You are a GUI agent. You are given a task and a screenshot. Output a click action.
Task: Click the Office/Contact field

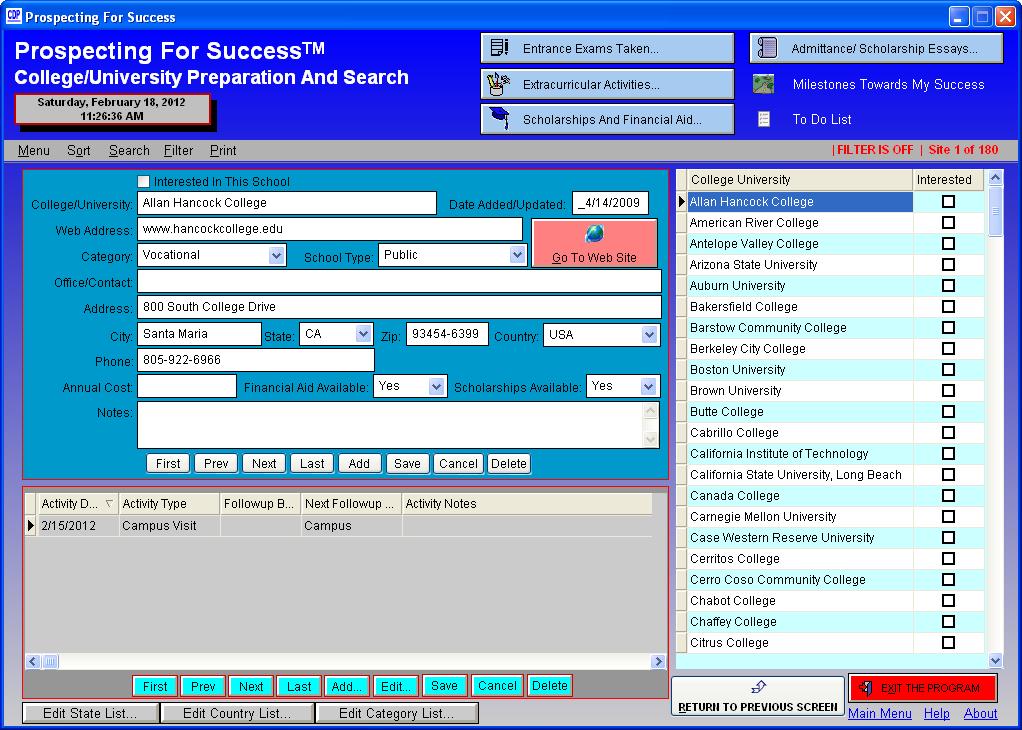pos(400,282)
